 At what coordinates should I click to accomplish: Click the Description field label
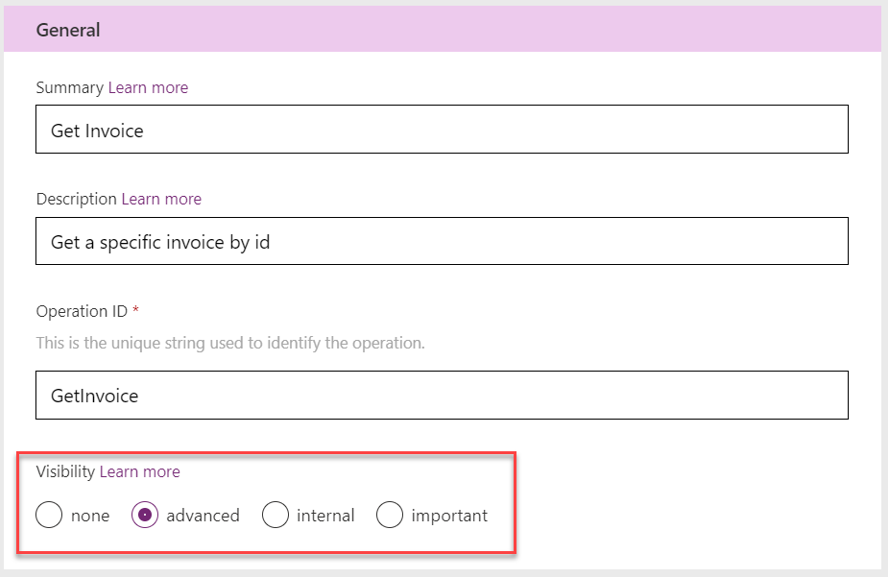[x=76, y=199]
